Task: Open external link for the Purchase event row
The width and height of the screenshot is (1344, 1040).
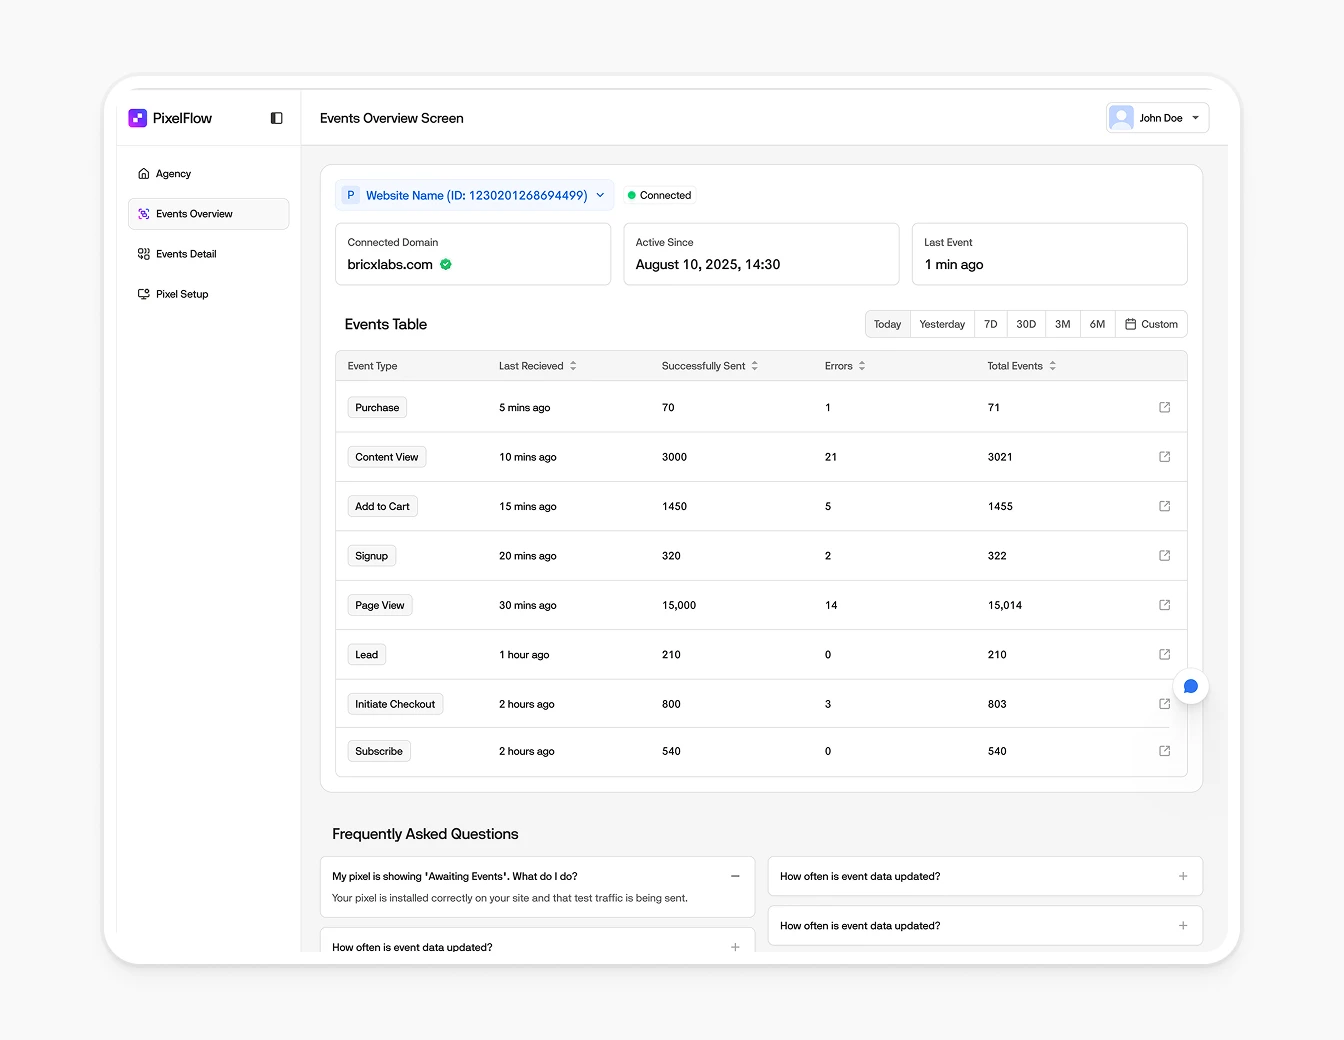Action: [1164, 407]
